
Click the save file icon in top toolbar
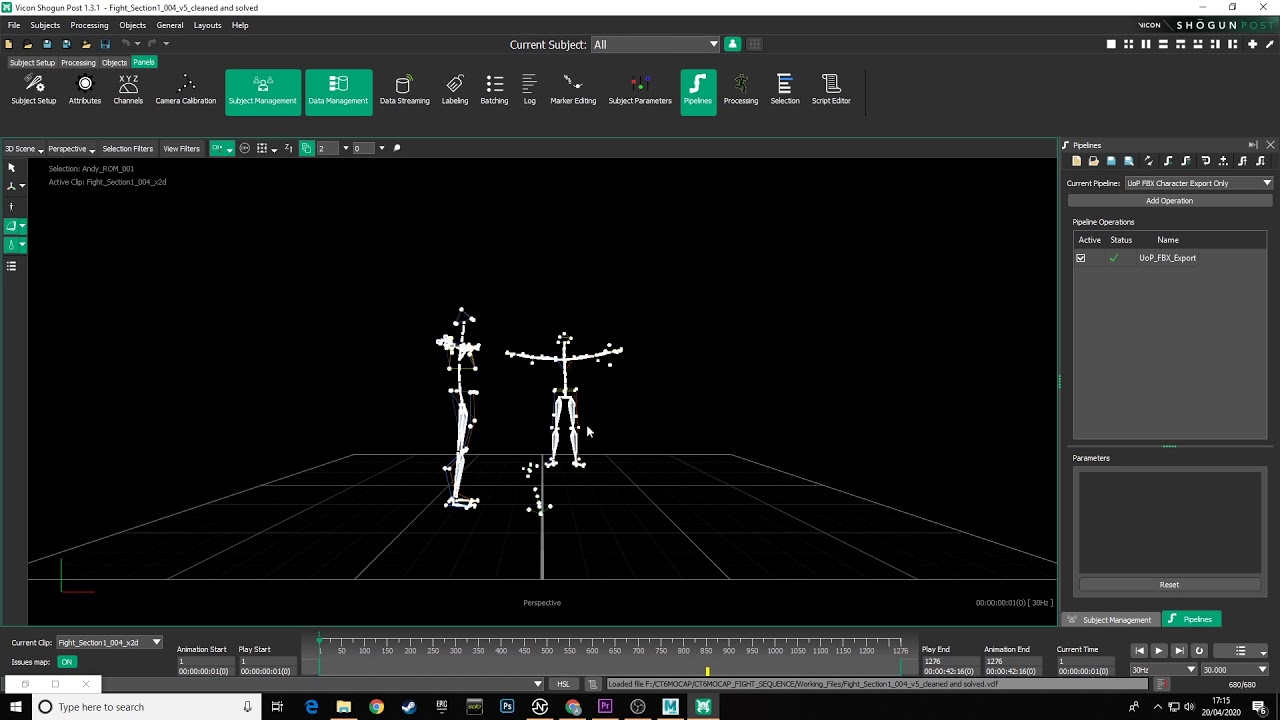click(x=47, y=44)
